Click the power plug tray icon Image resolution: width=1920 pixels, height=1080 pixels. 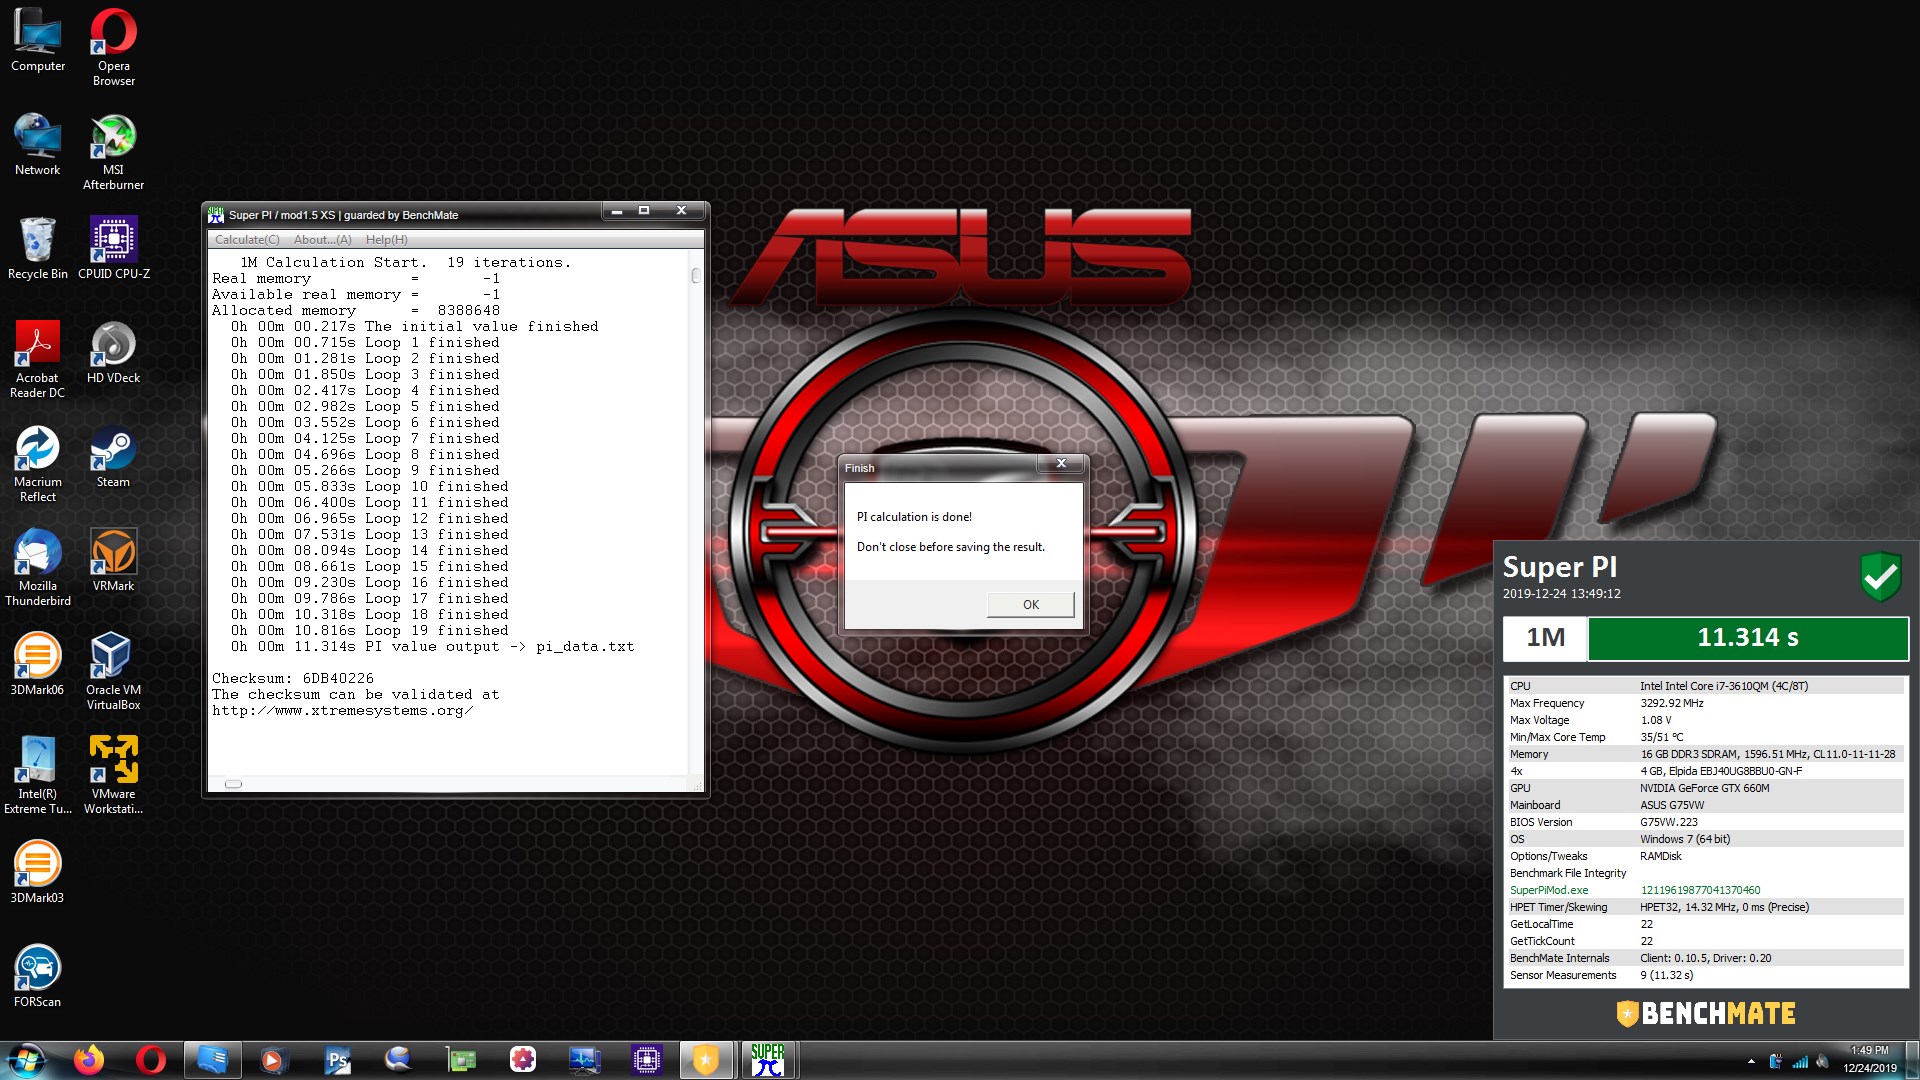pos(1776,1061)
